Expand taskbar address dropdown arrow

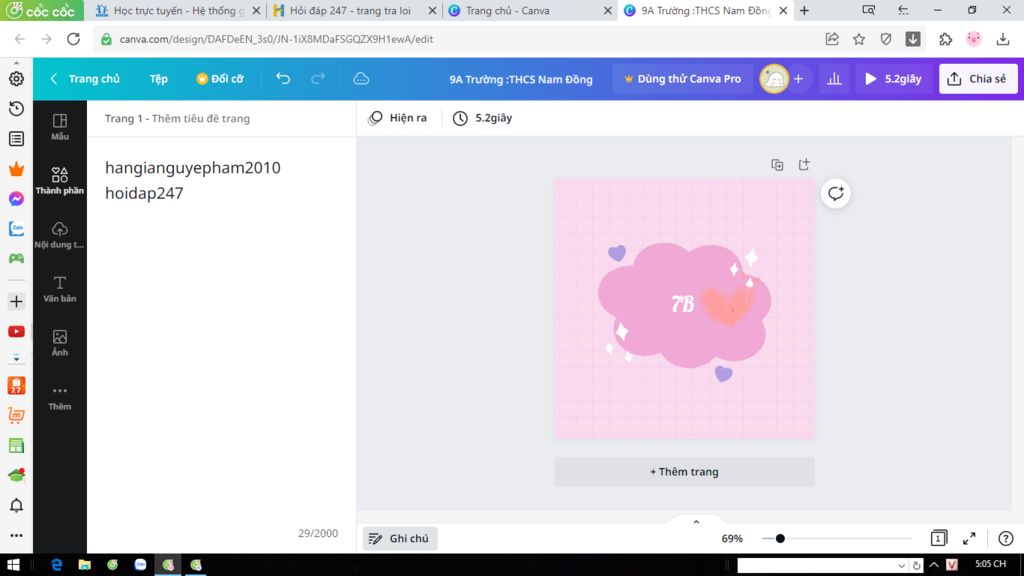click(x=901, y=566)
